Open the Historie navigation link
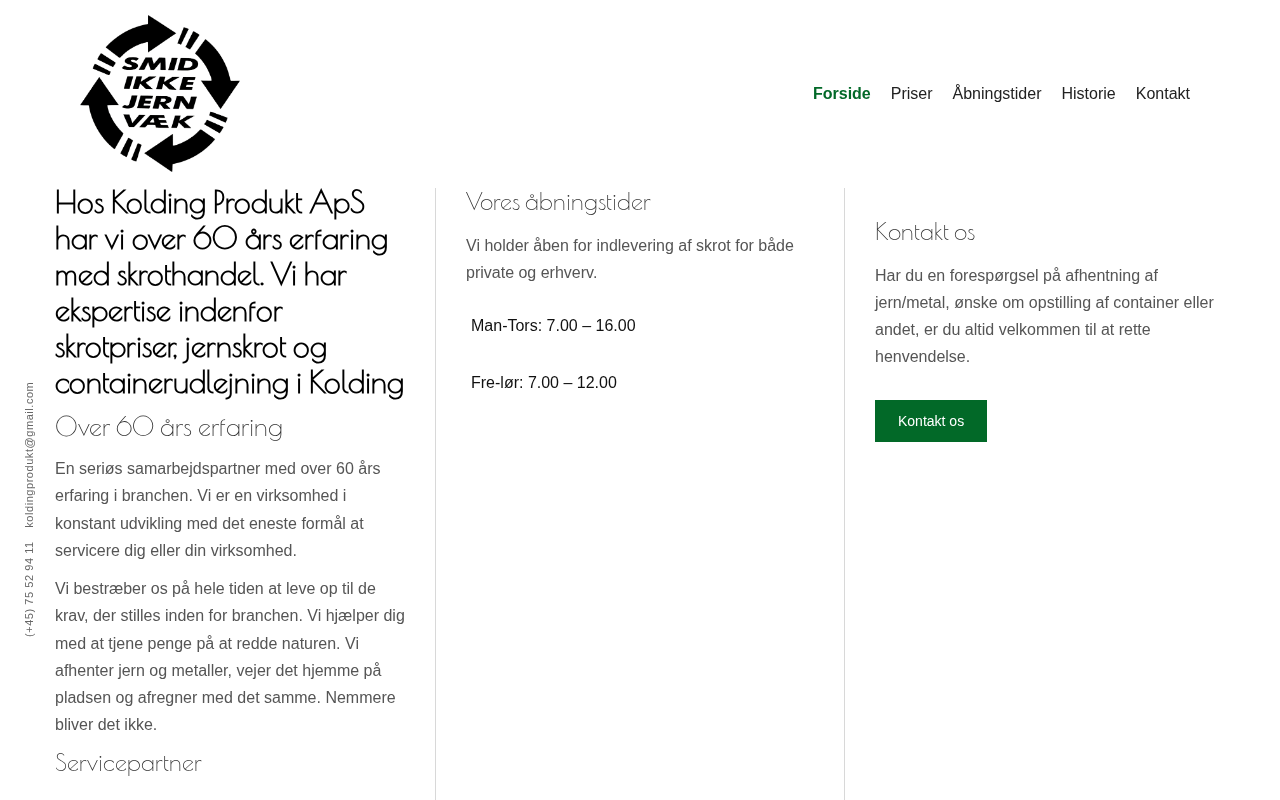This screenshot has width=1280, height=800. point(1088,94)
